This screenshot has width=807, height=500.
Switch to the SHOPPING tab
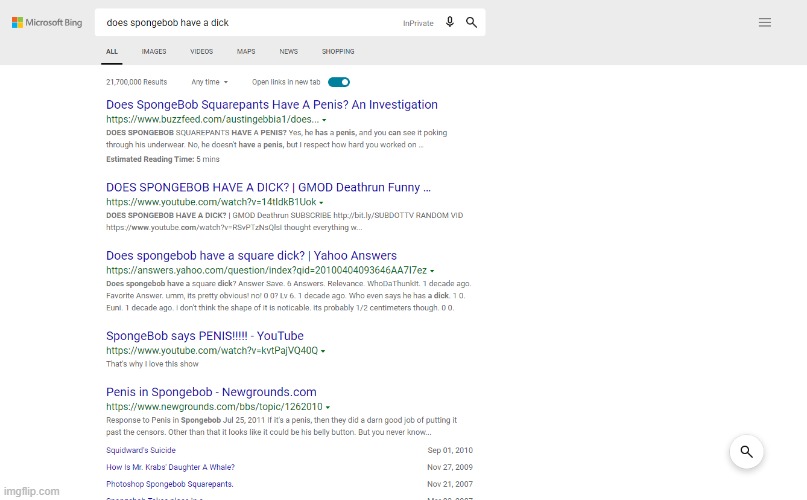tap(338, 51)
